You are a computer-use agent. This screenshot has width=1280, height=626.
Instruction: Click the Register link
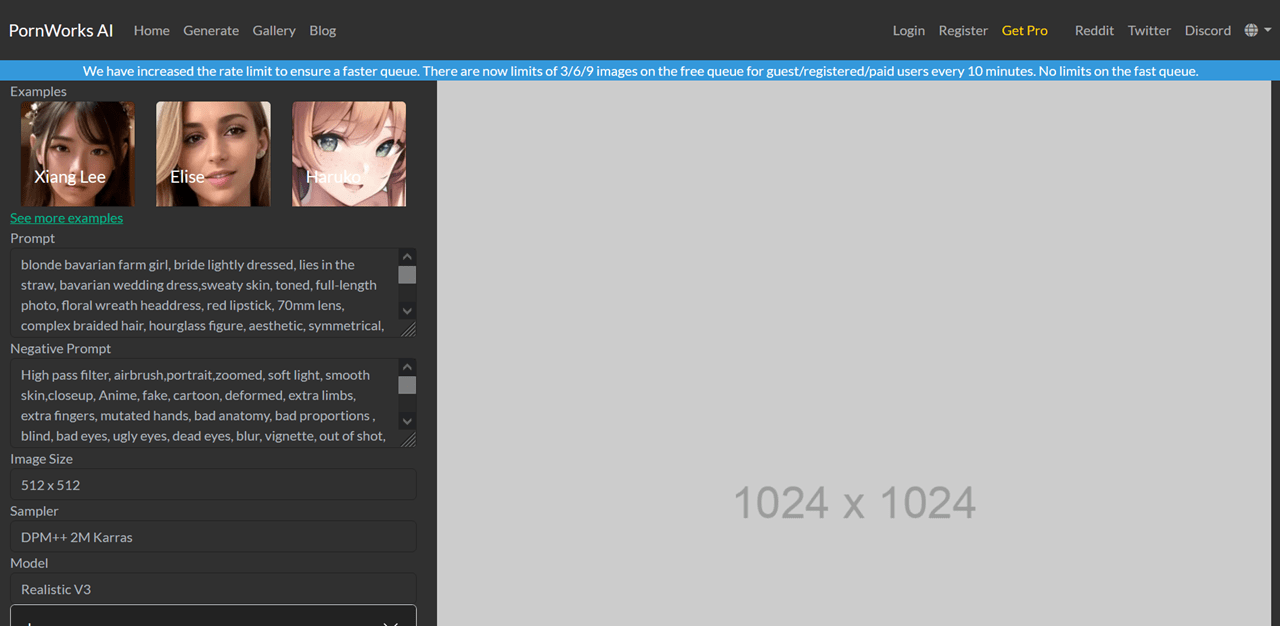963,30
